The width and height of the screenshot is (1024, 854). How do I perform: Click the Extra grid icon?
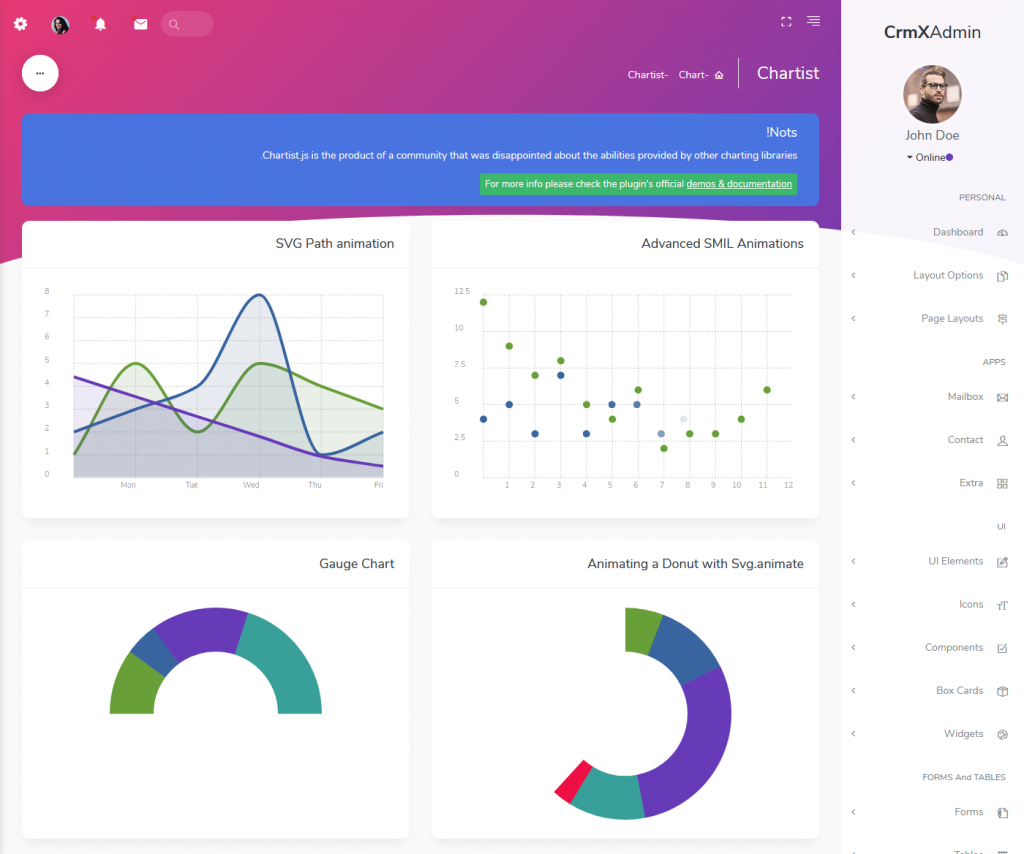(x=1002, y=484)
